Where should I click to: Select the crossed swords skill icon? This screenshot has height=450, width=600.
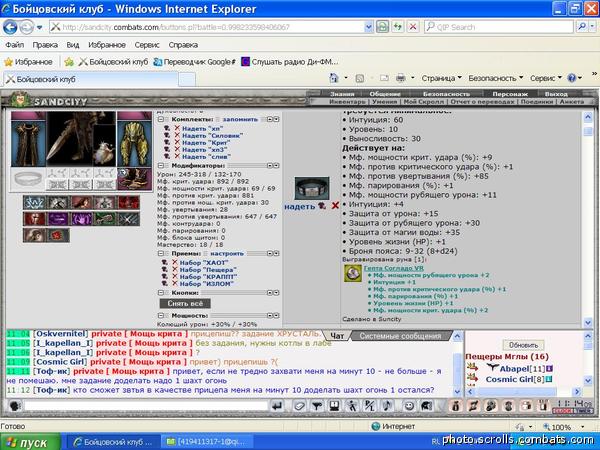pos(129,219)
